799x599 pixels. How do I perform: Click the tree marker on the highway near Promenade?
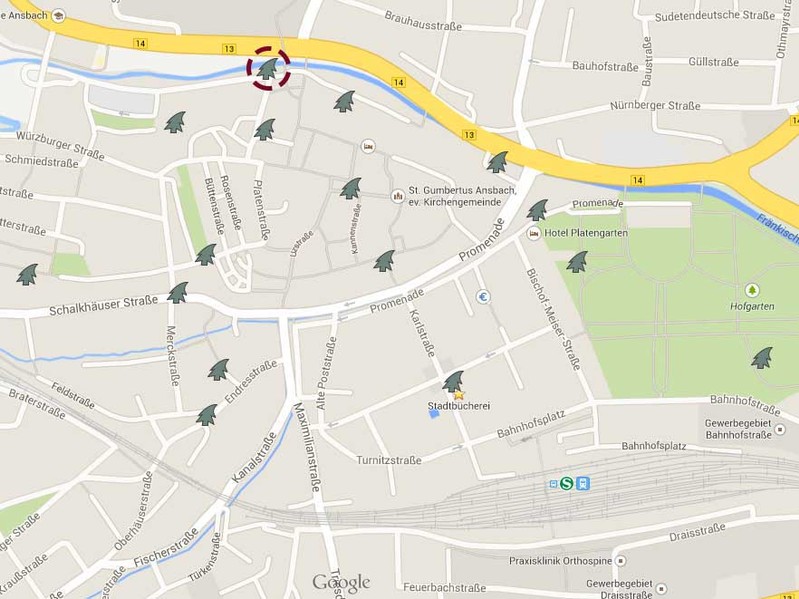coord(497,162)
